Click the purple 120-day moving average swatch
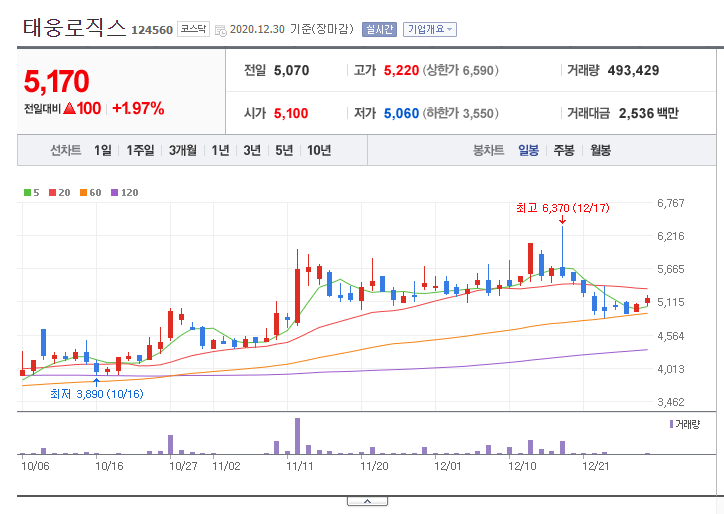 (x=115, y=193)
